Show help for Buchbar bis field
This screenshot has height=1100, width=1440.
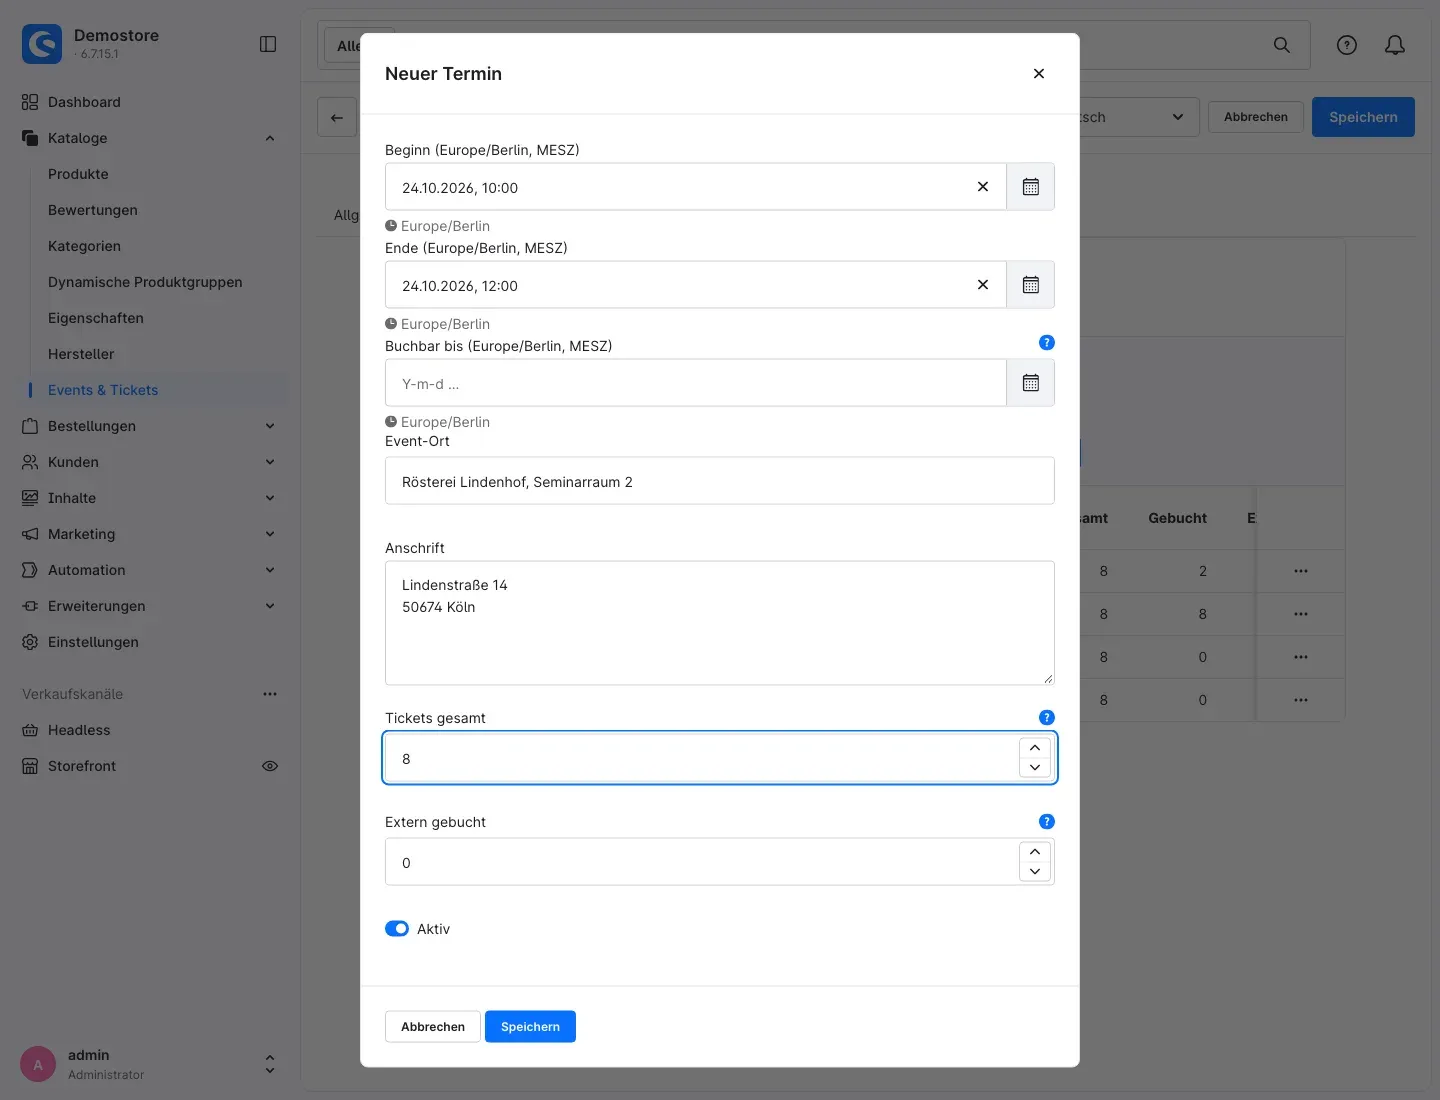click(1047, 342)
